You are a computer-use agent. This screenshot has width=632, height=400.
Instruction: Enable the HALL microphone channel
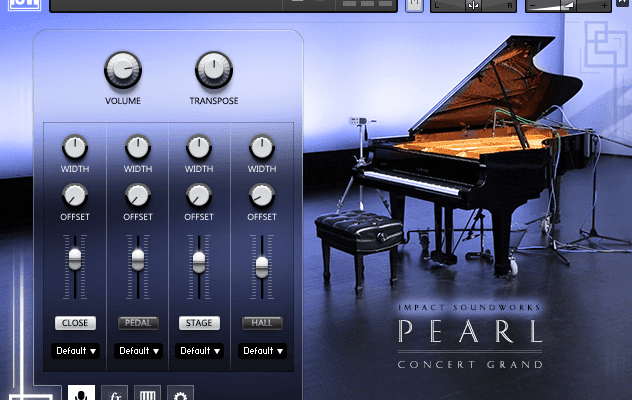coord(262,323)
